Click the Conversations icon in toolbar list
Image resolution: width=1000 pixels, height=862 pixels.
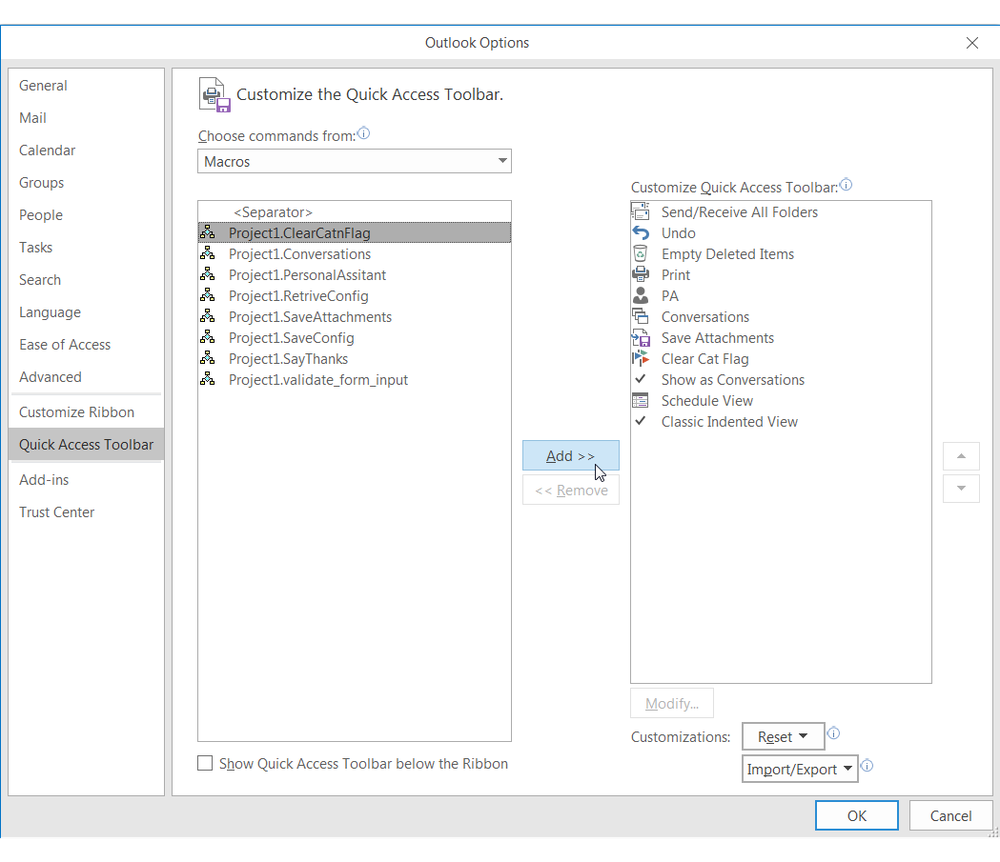tap(640, 317)
